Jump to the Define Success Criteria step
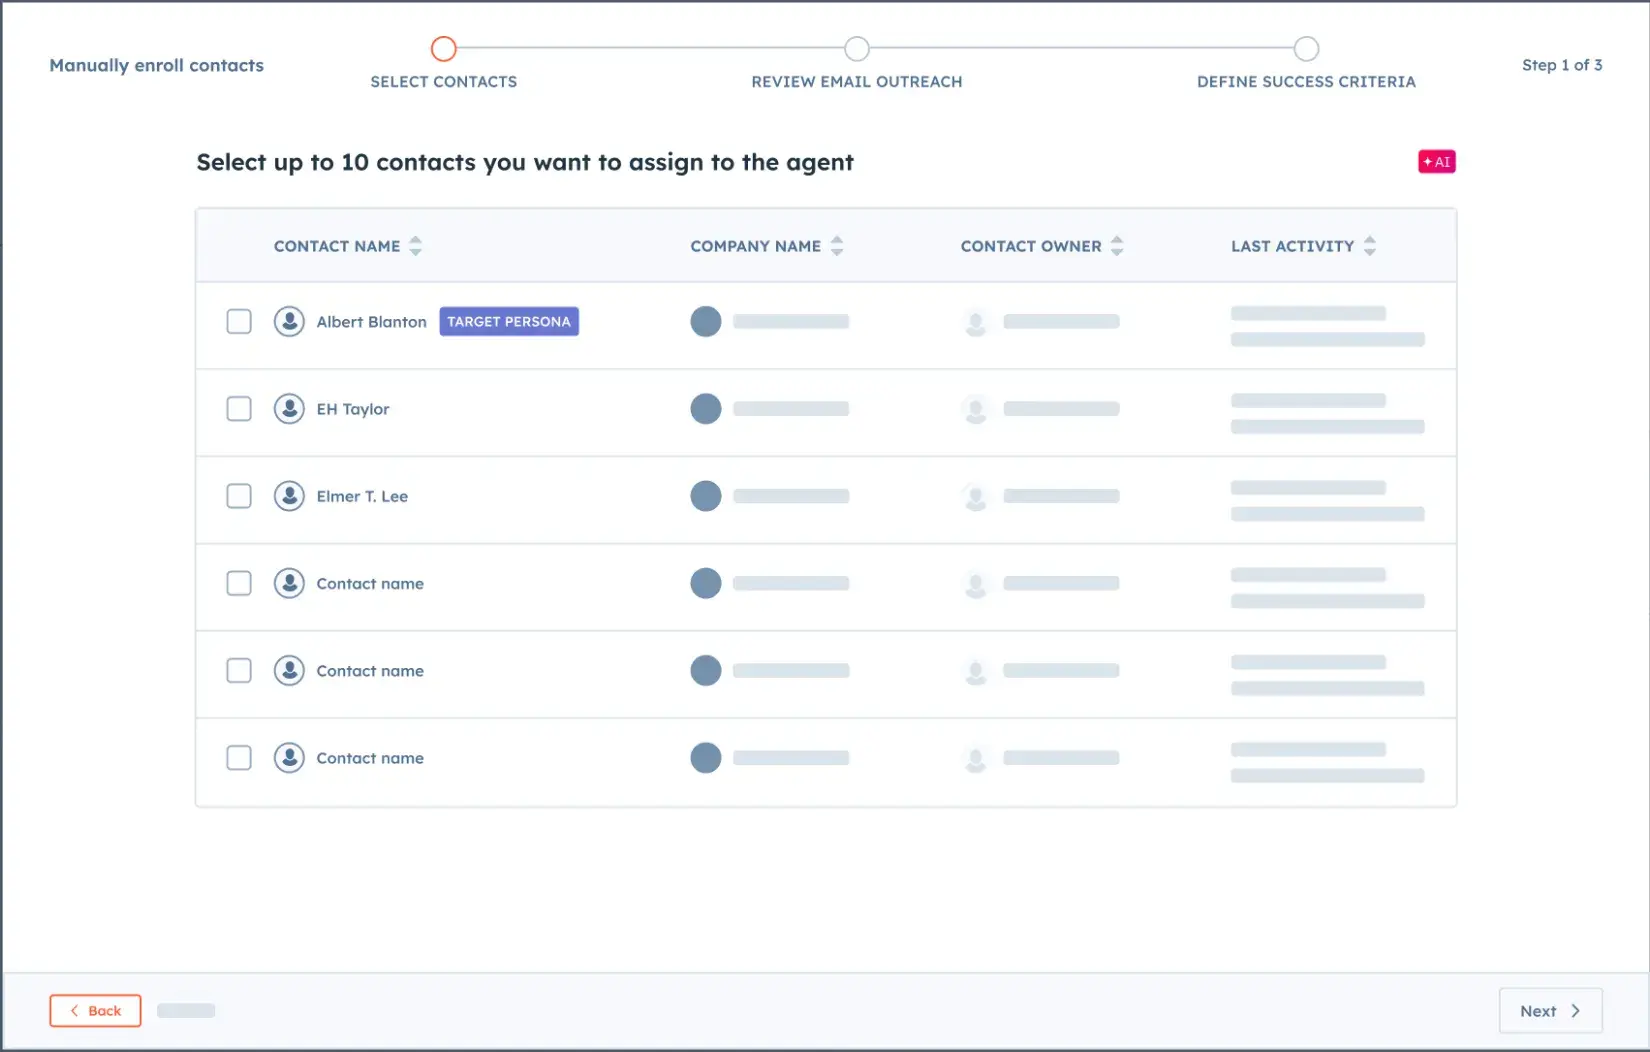 click(1306, 49)
